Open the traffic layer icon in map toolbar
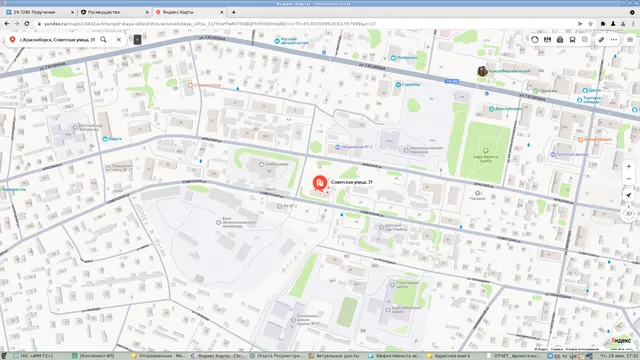Image resolution: width=640 pixels, height=360 pixels. coord(535,40)
